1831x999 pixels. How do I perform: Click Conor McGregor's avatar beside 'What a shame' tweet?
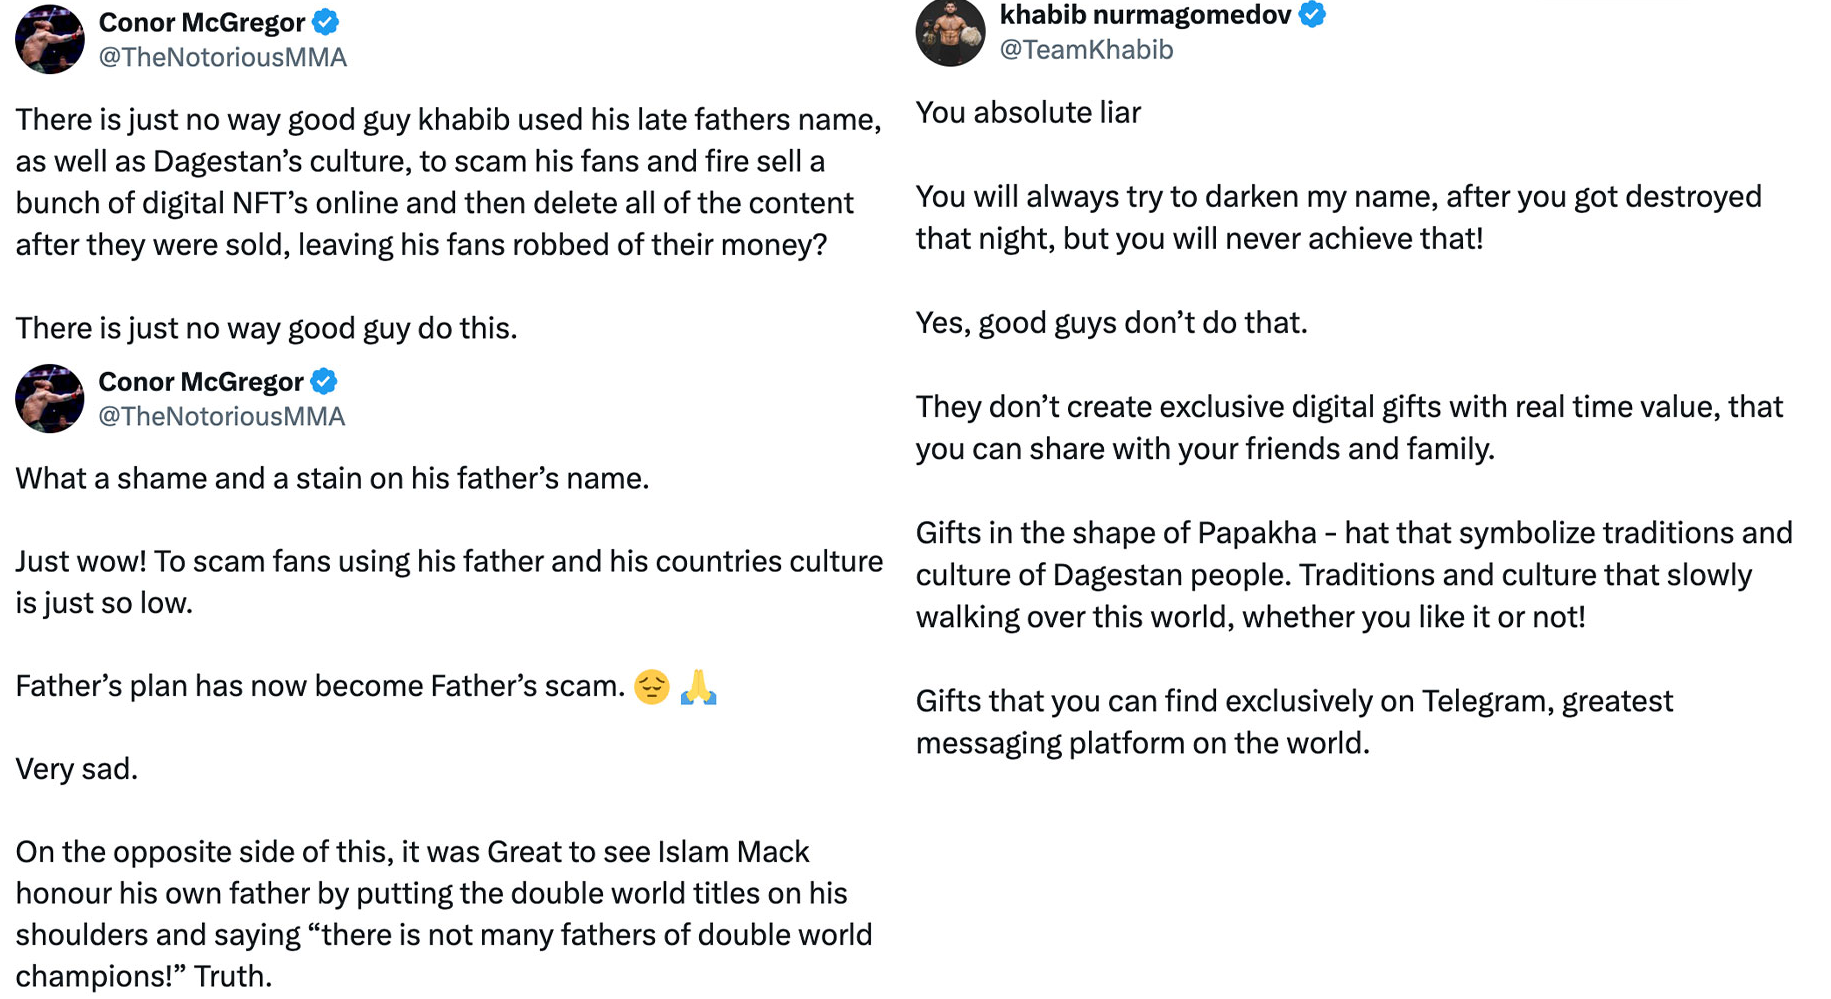point(50,398)
